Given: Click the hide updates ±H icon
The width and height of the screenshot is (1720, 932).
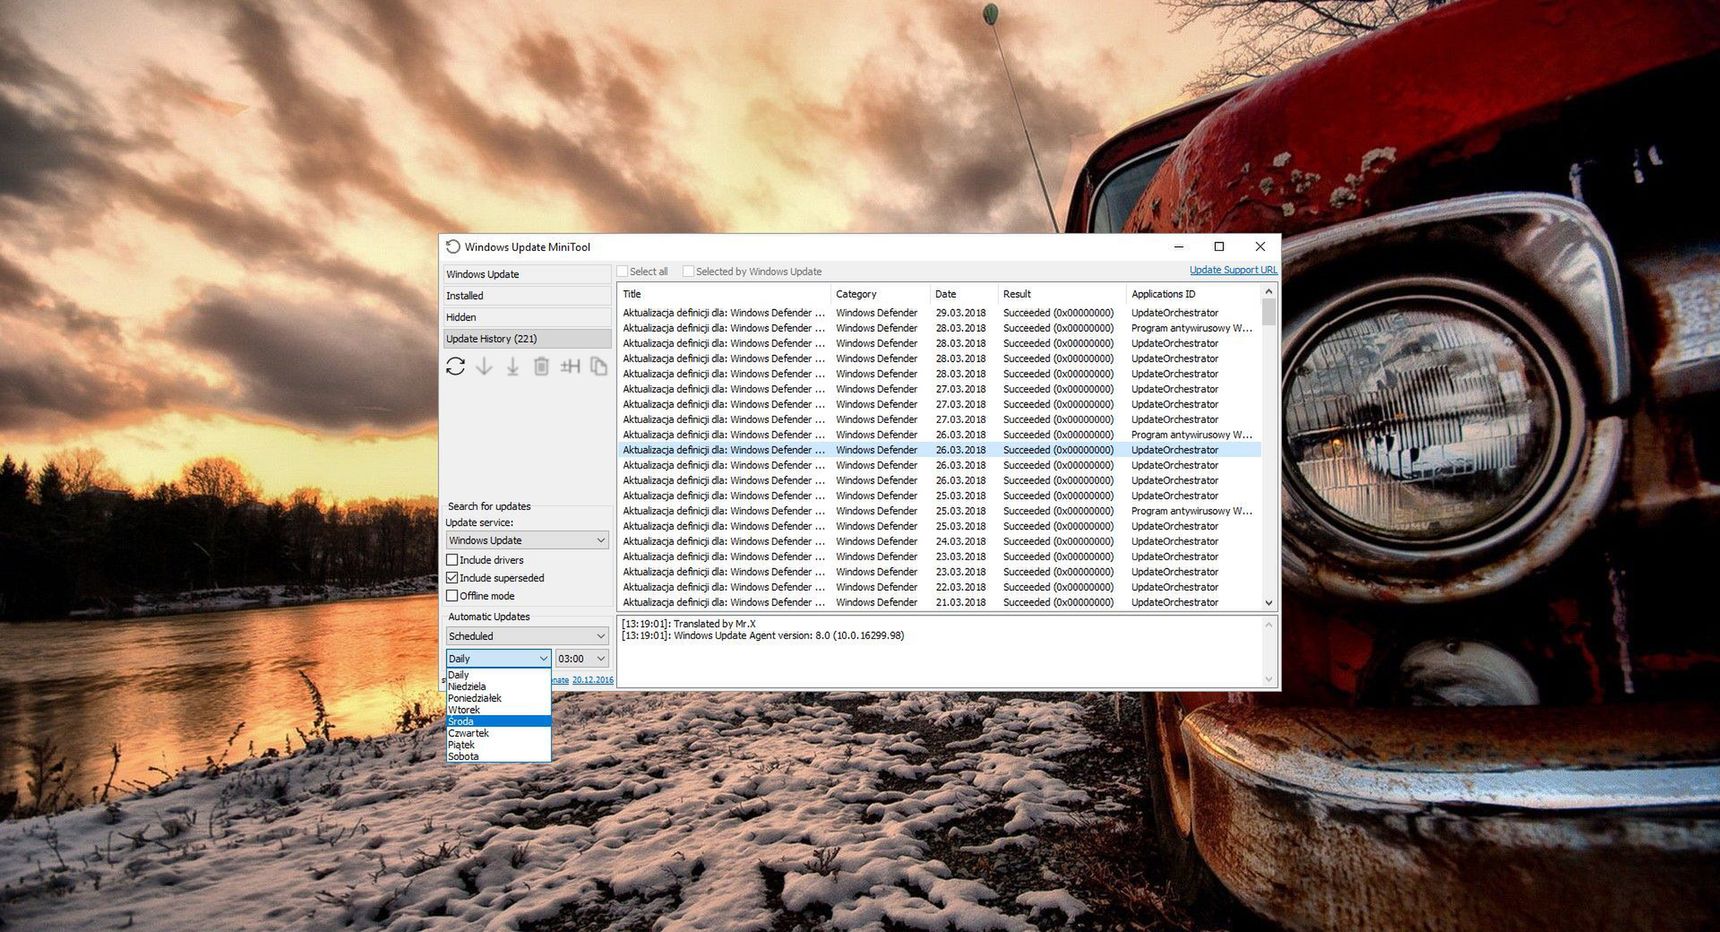Looking at the screenshot, I should [570, 367].
